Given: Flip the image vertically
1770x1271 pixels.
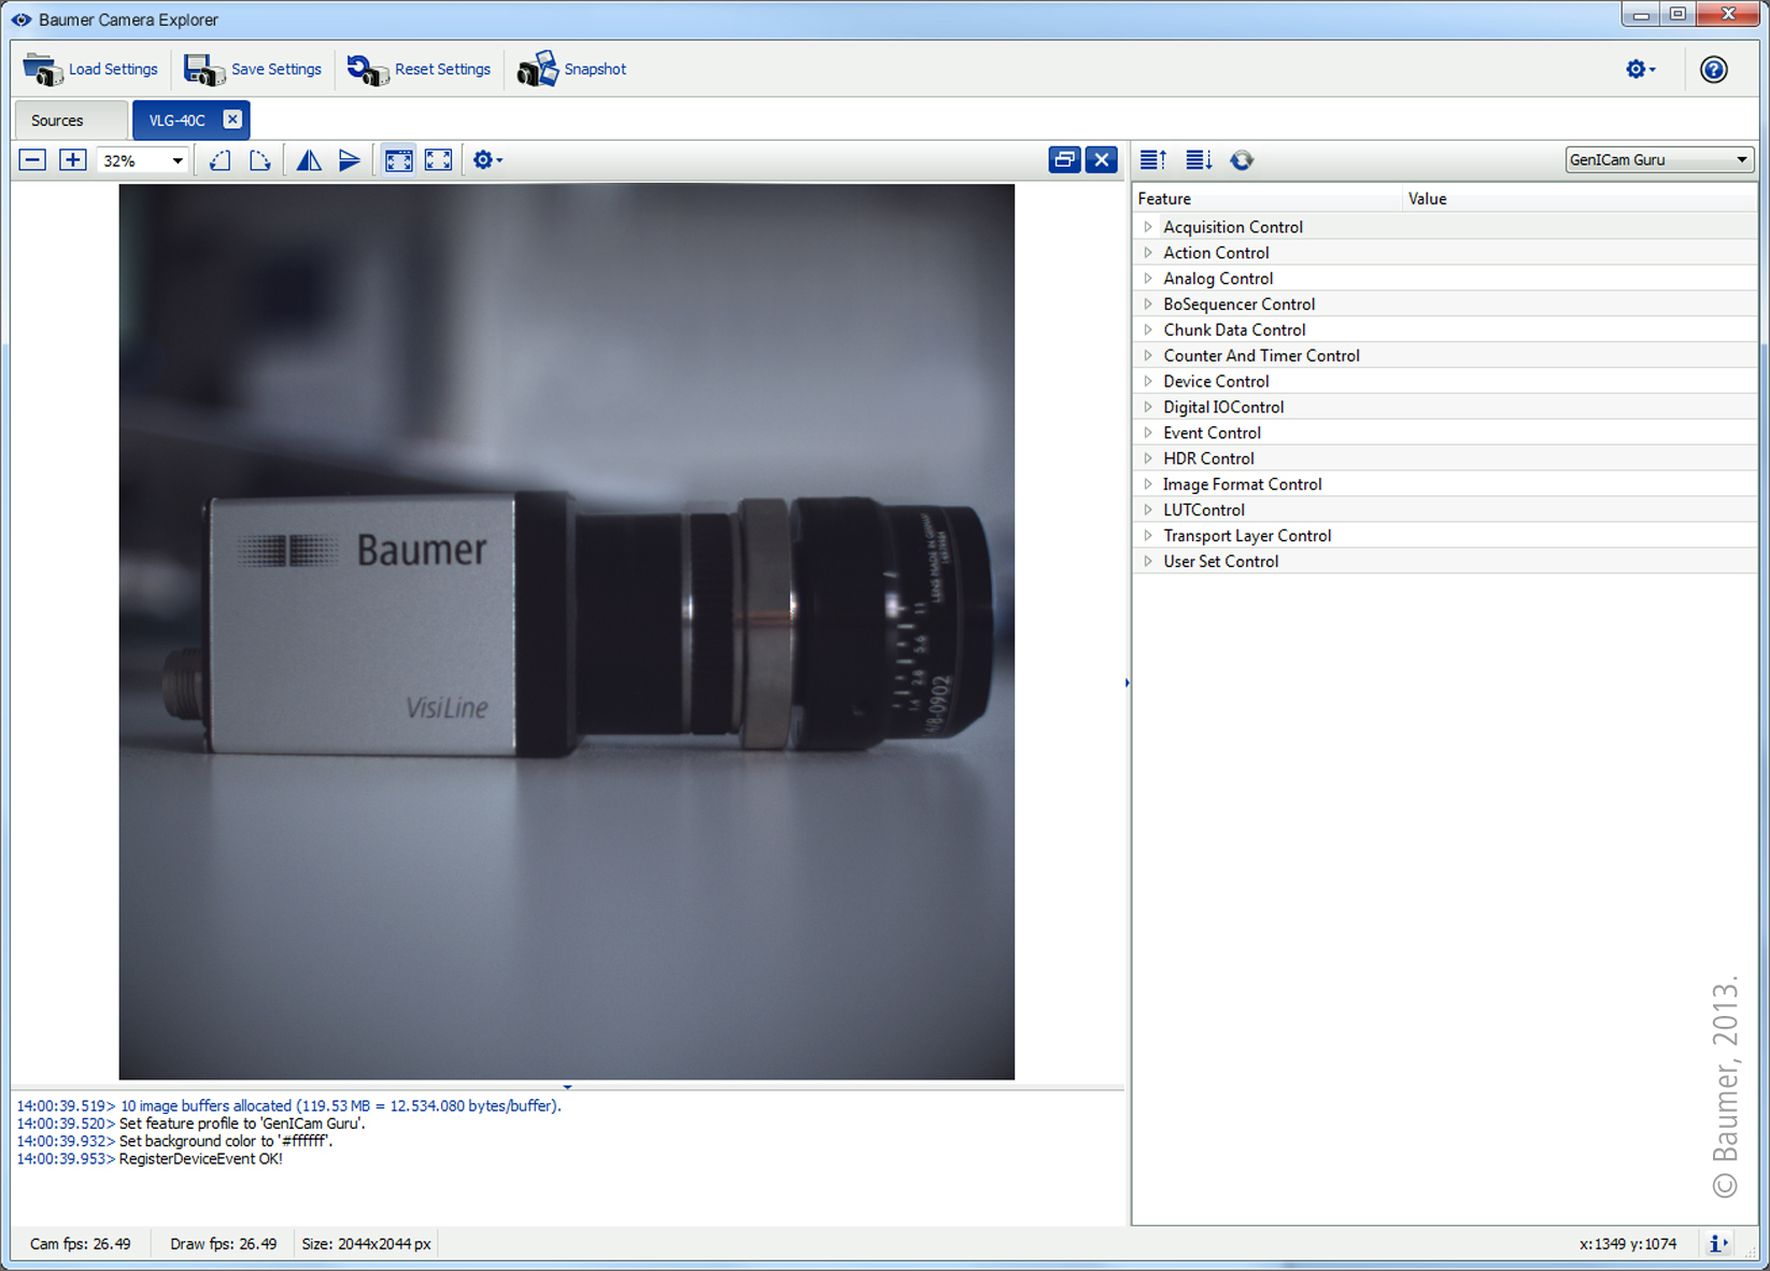Looking at the screenshot, I should [349, 160].
